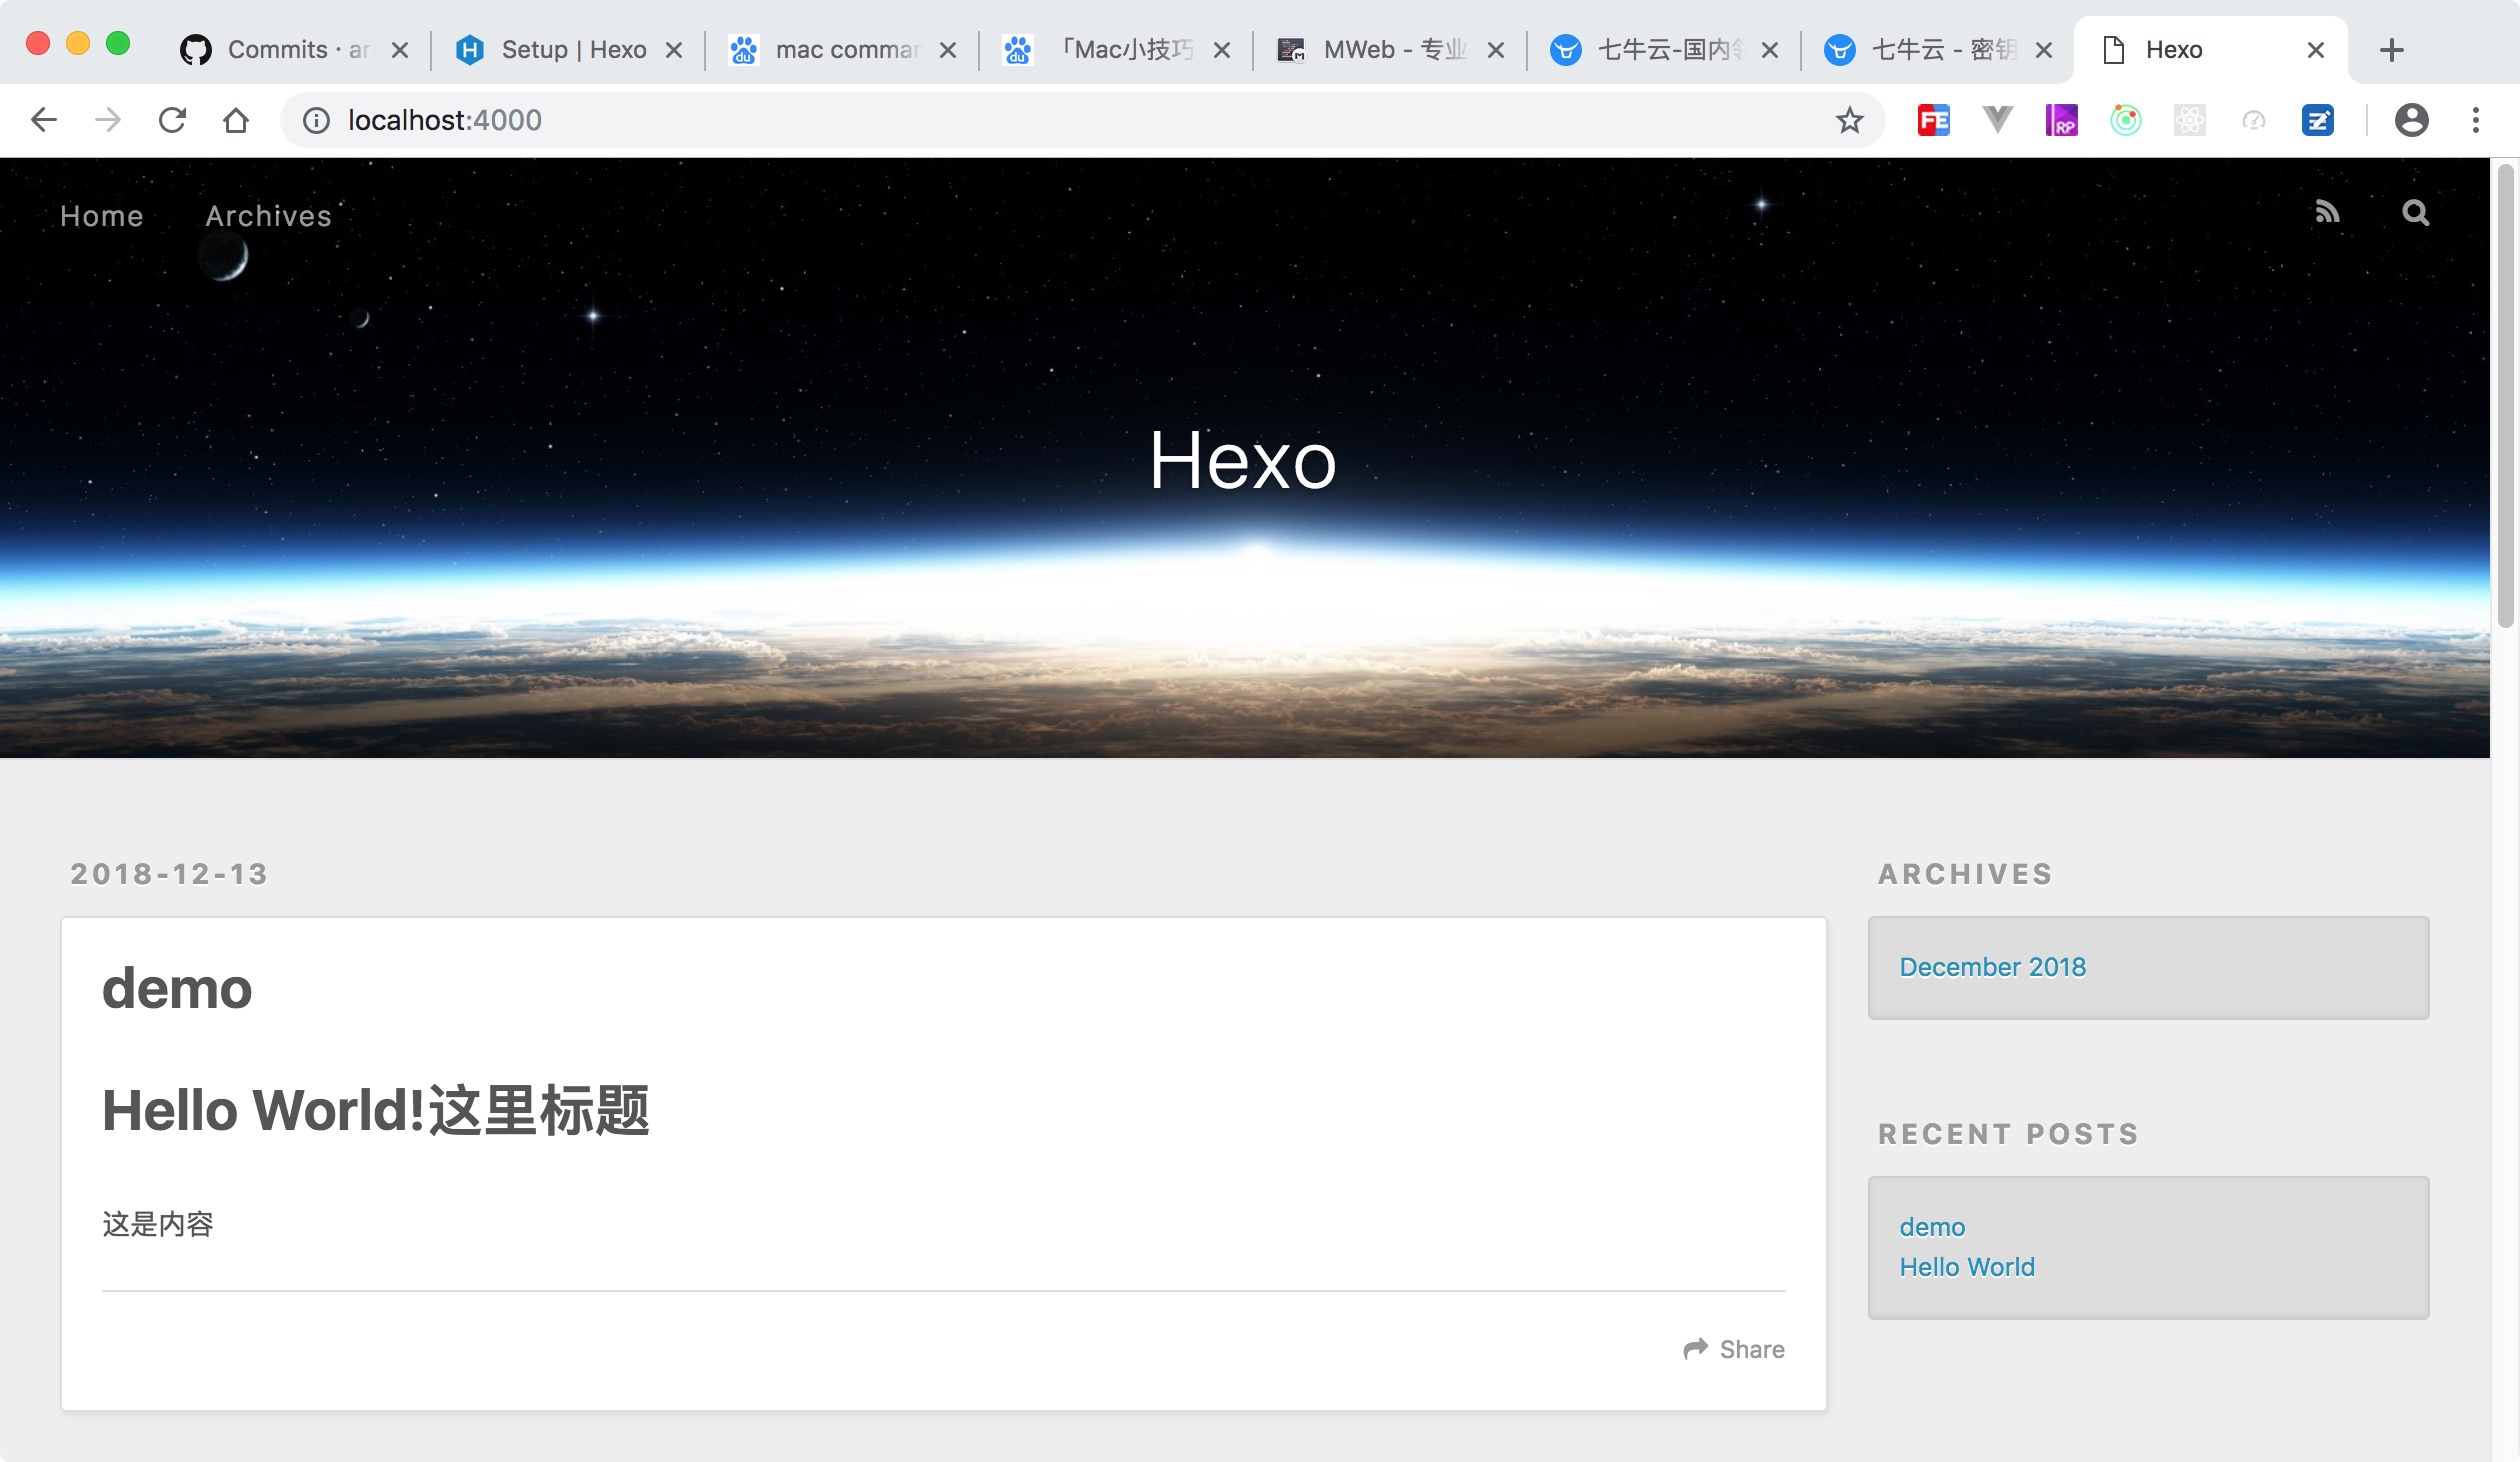The image size is (2520, 1462).
Task: Open Hello World recent post link
Action: 1966,1267
